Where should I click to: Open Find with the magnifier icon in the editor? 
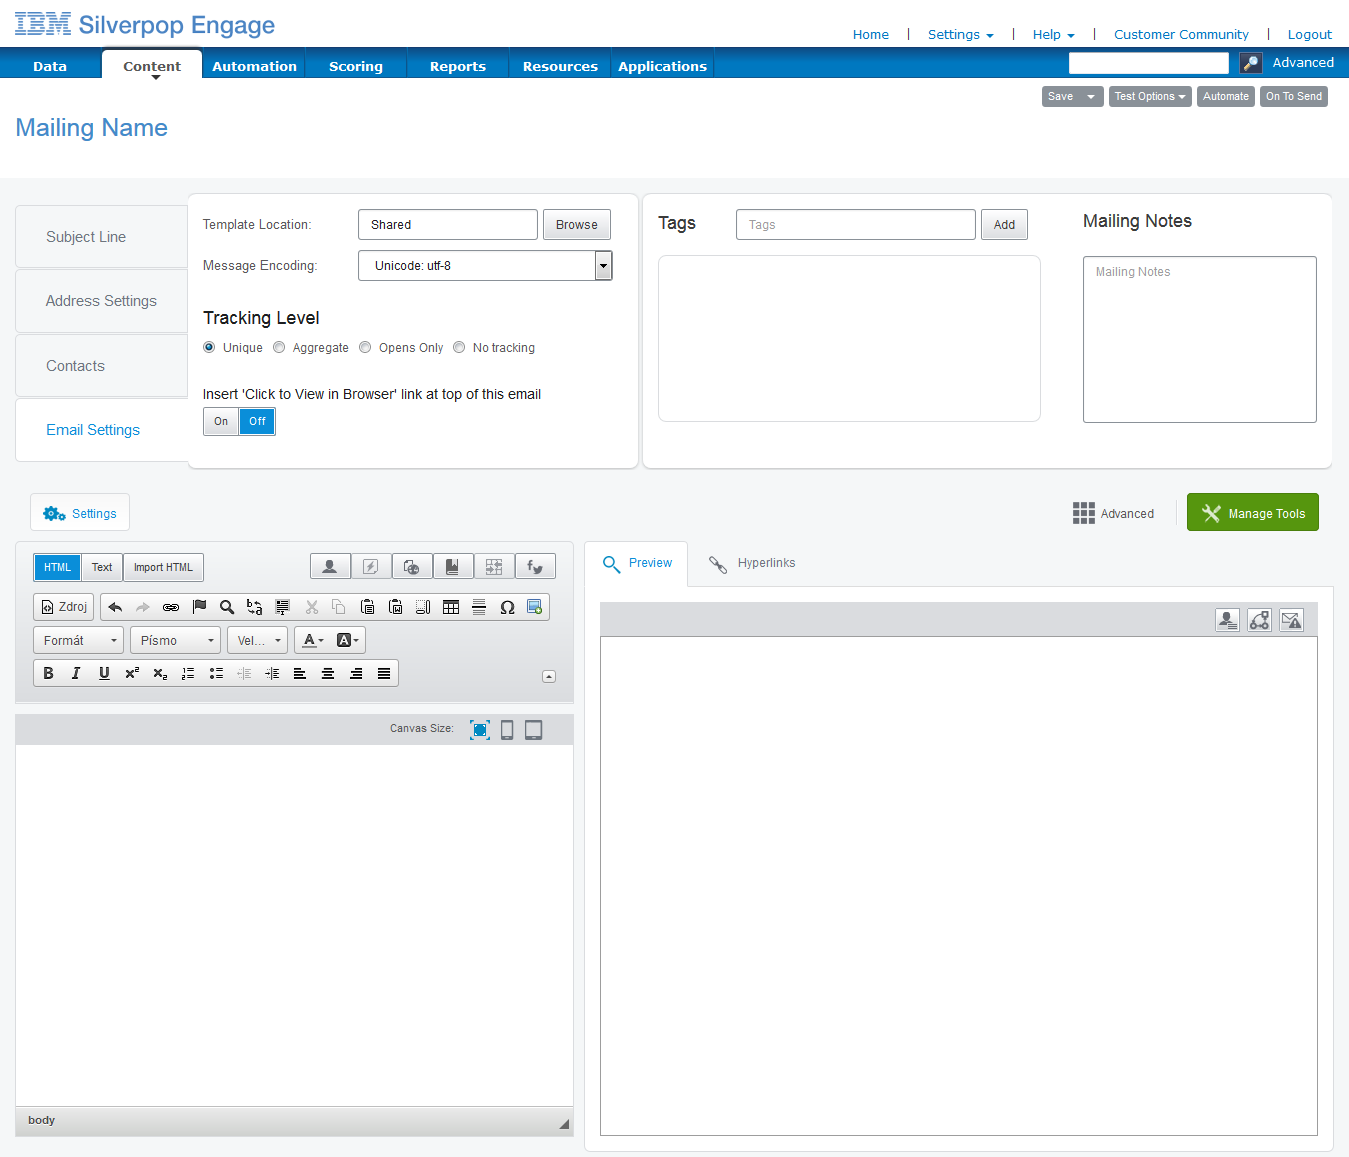(227, 607)
